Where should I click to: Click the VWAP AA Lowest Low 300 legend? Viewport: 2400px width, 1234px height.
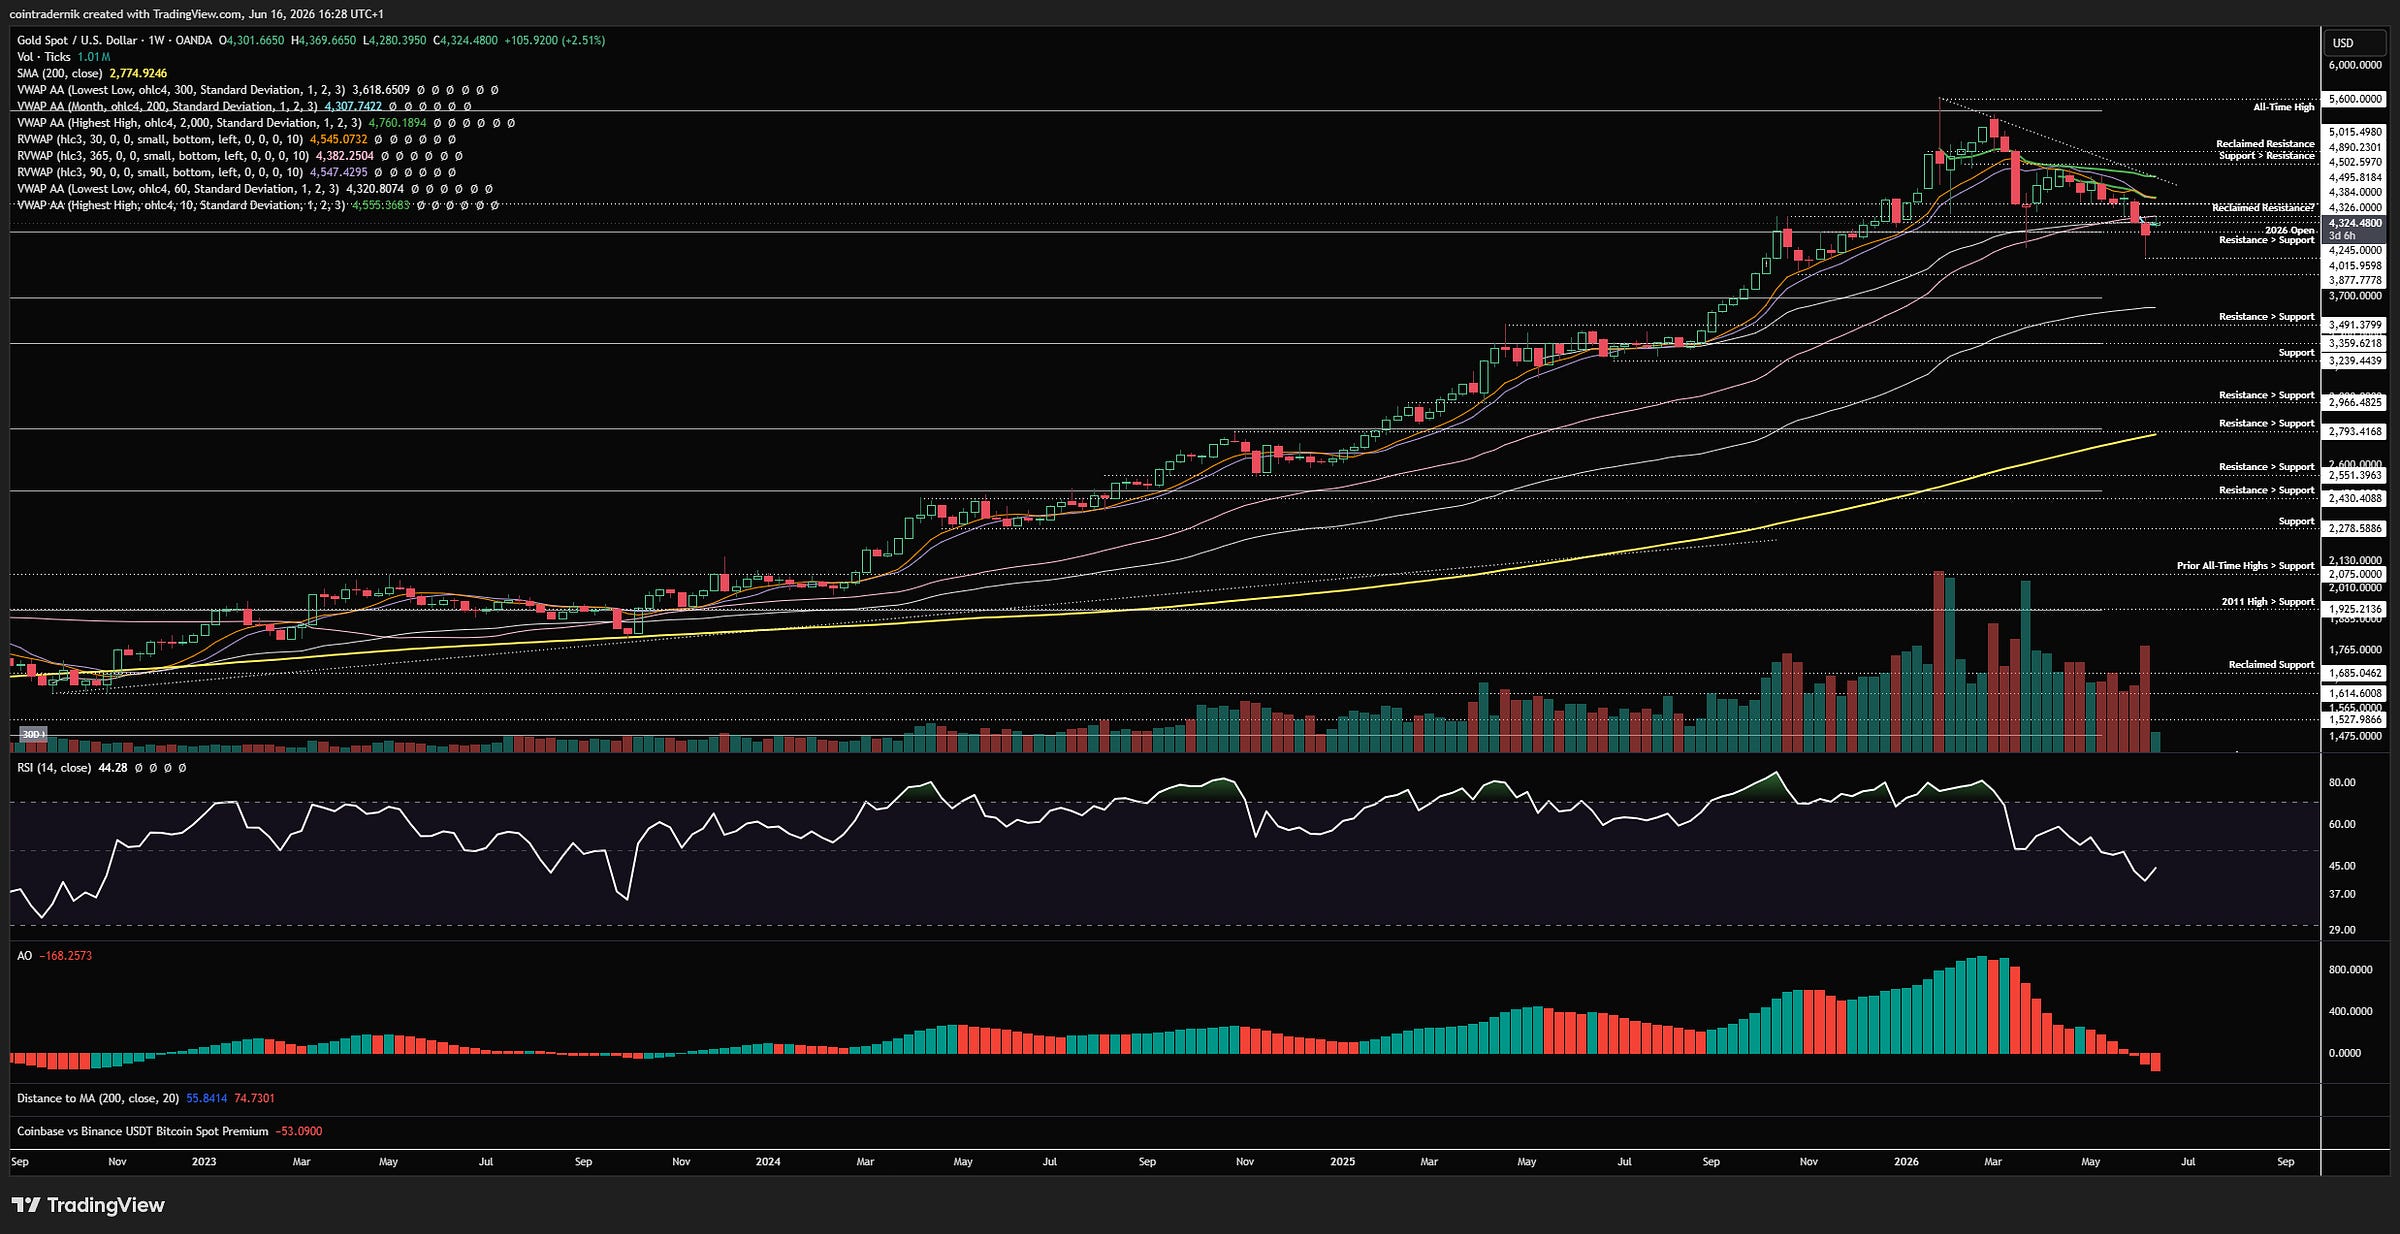click(181, 90)
